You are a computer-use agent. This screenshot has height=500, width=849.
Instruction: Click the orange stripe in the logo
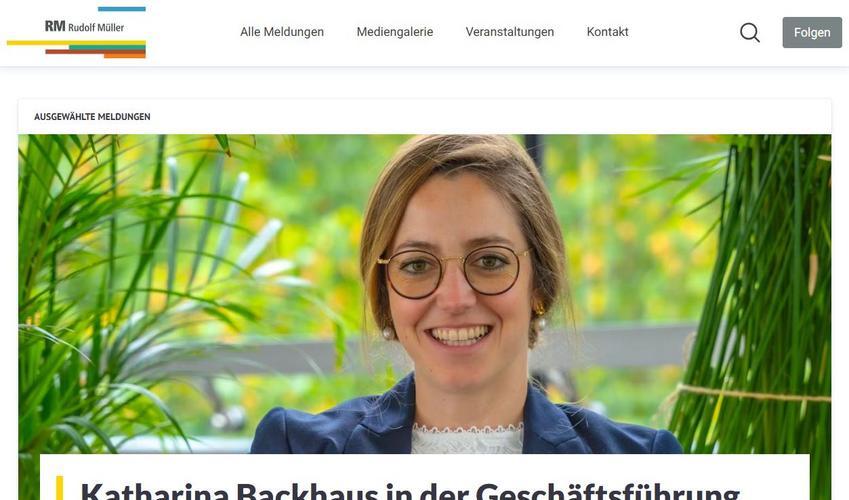[x=125, y=55]
